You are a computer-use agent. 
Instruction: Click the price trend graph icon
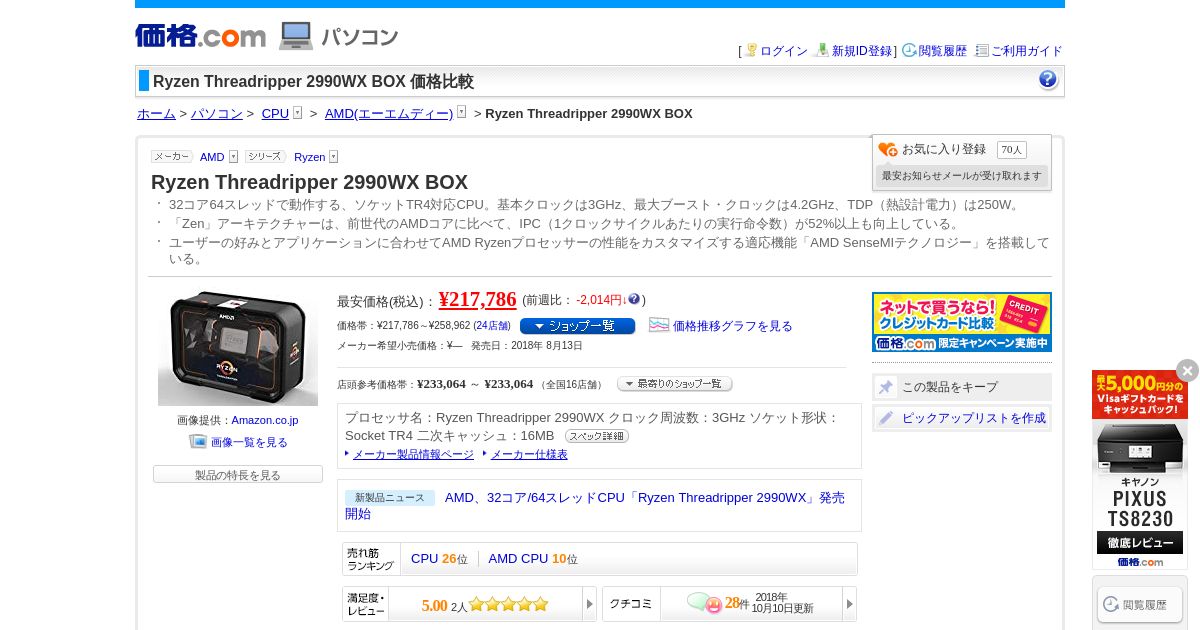659,325
